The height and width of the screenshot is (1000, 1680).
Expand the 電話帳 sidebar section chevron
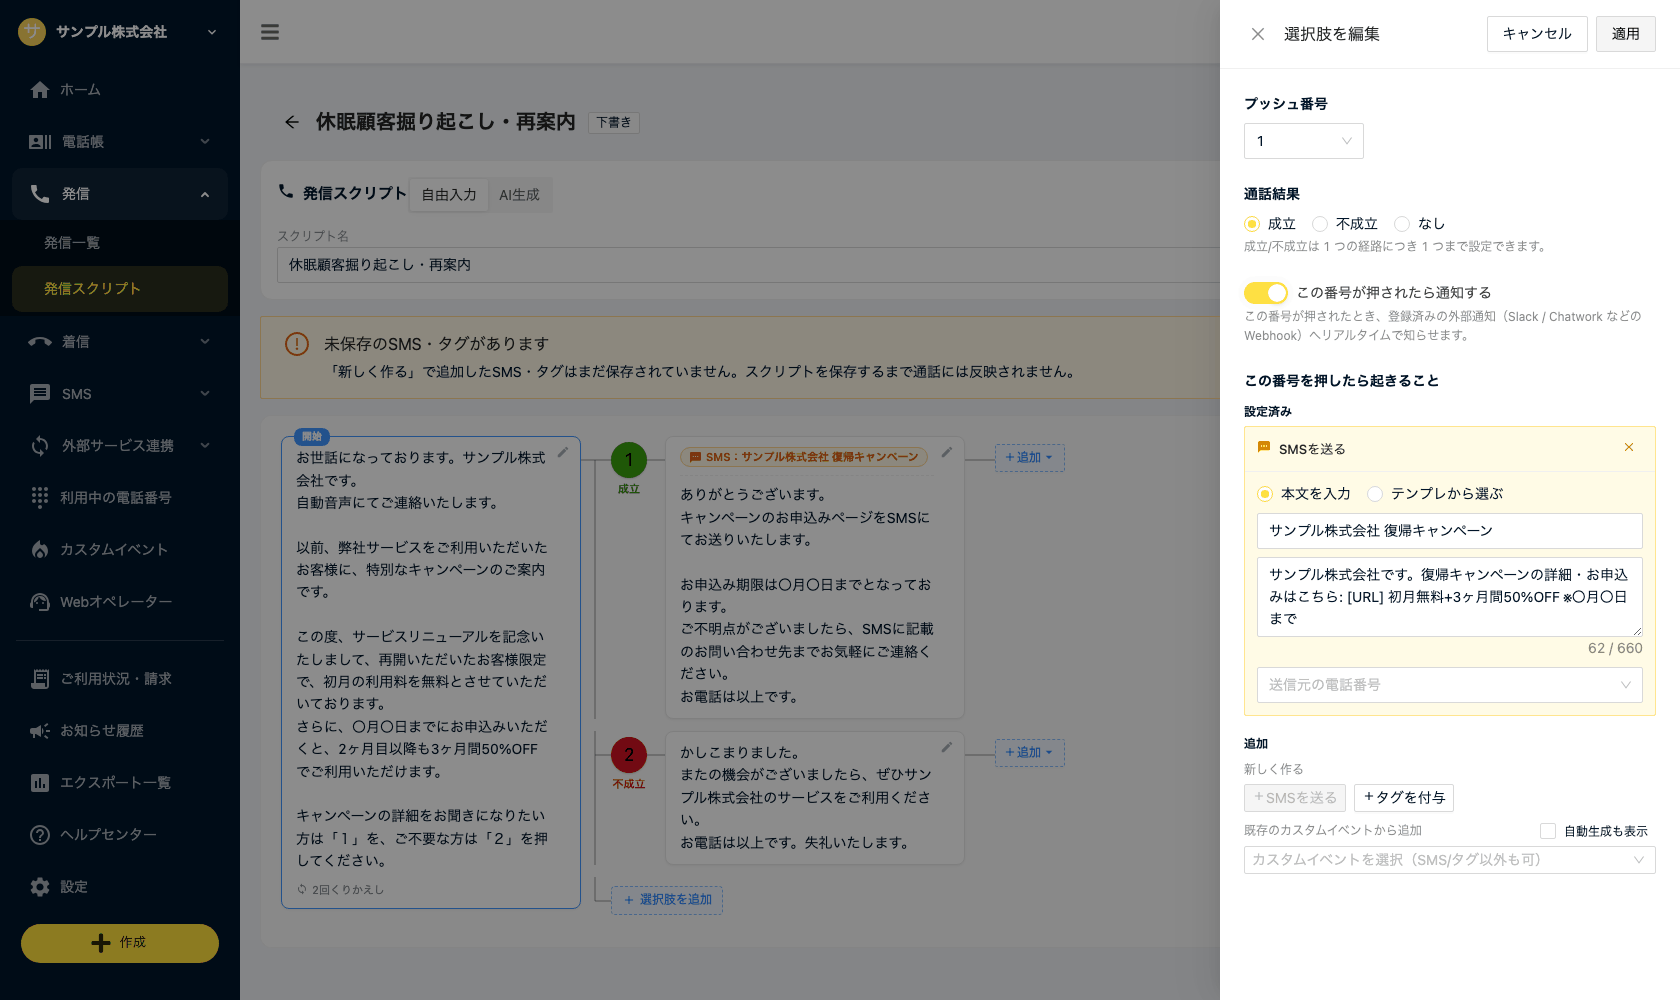point(205,142)
